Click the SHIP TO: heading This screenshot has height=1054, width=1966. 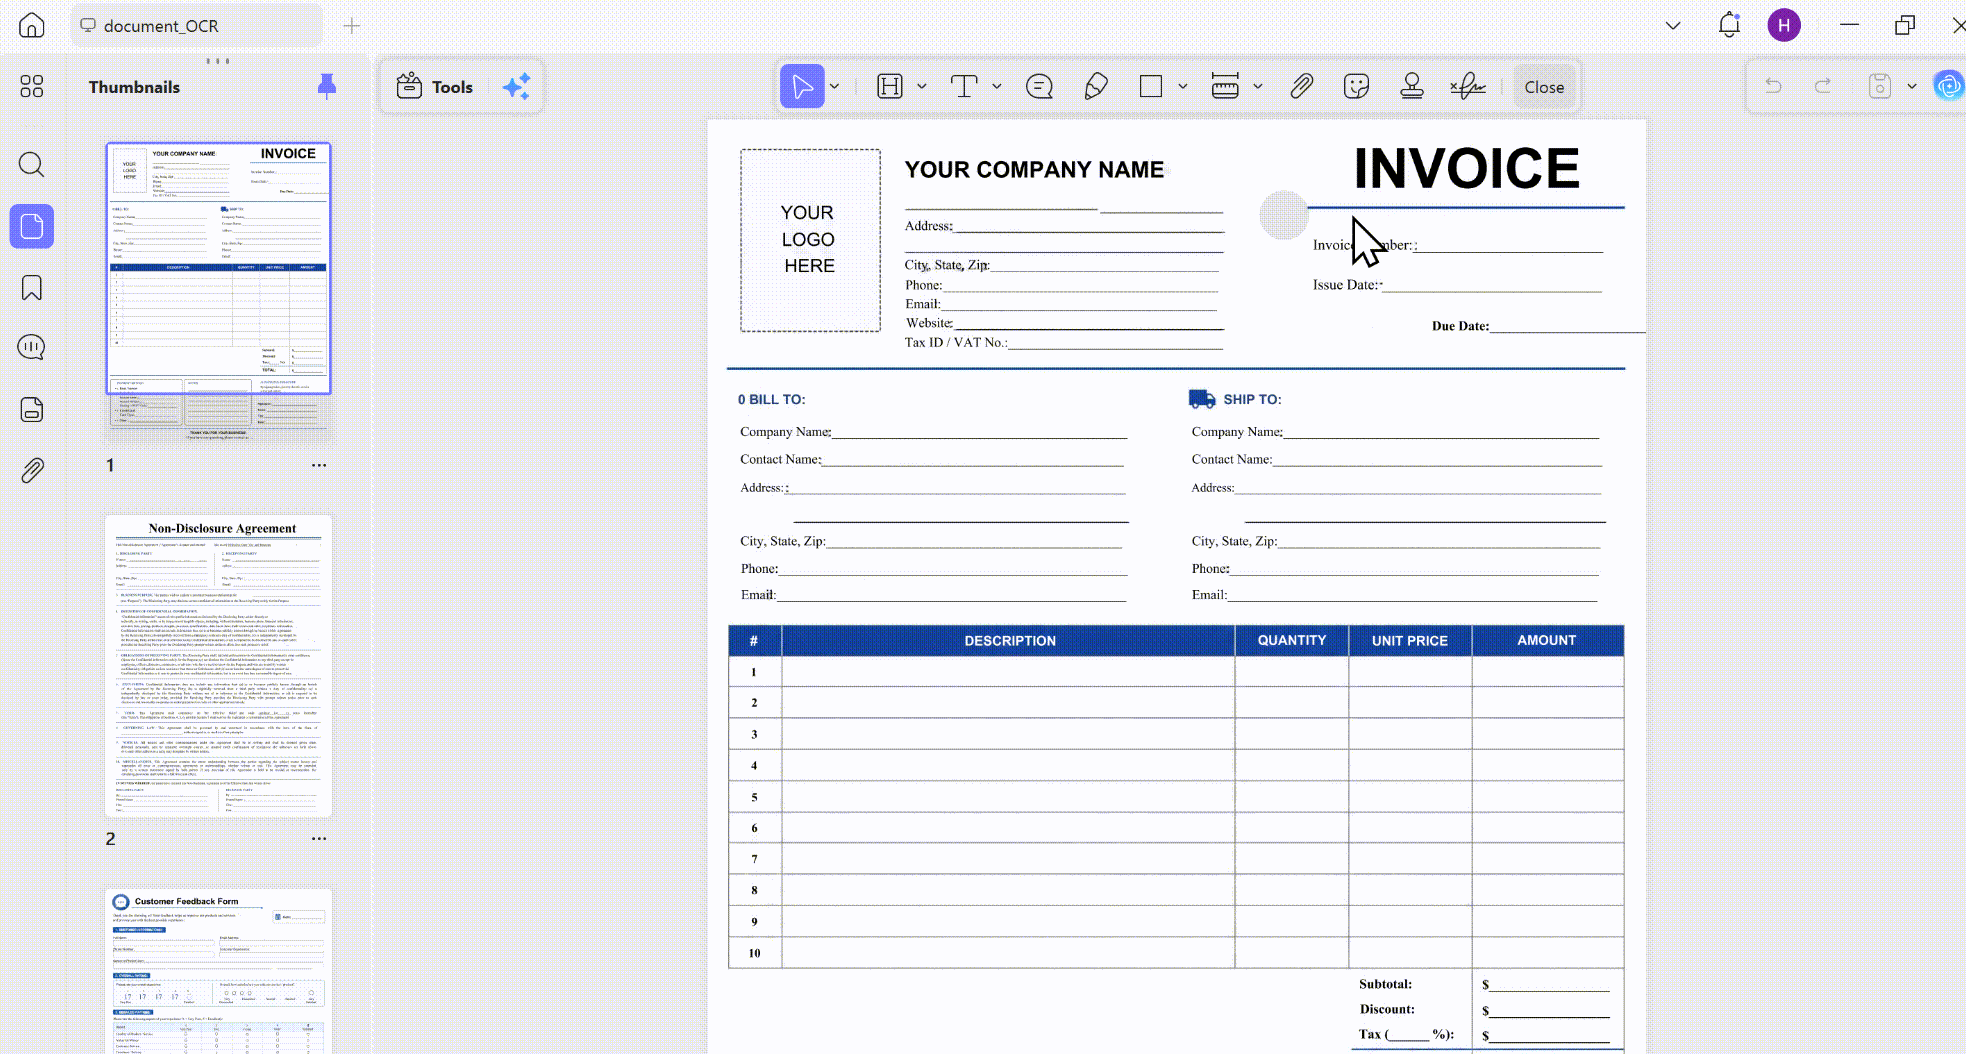(x=1252, y=399)
